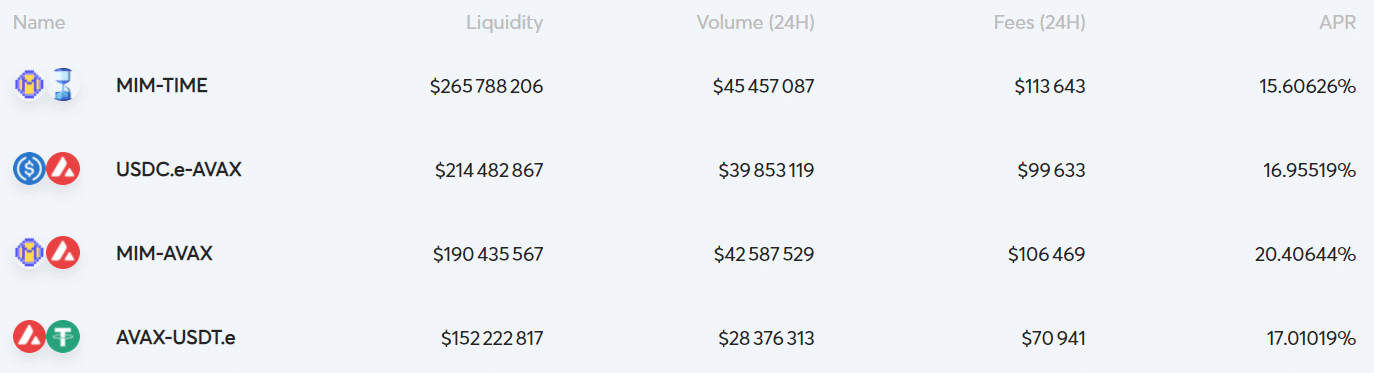Click the green USDT.e Tether icon
The image size is (1374, 373).
point(63,337)
